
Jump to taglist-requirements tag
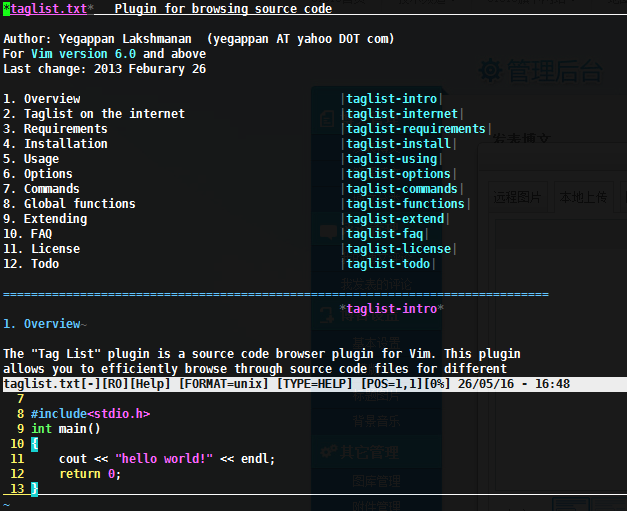click(x=416, y=129)
